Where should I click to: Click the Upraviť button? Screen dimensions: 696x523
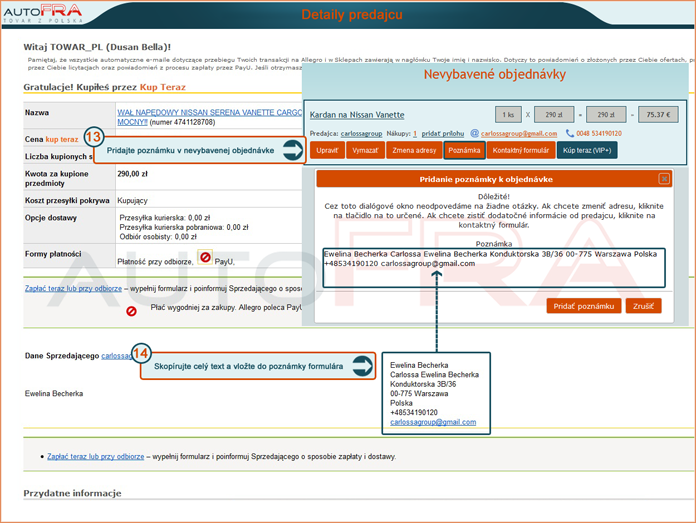pos(327,150)
